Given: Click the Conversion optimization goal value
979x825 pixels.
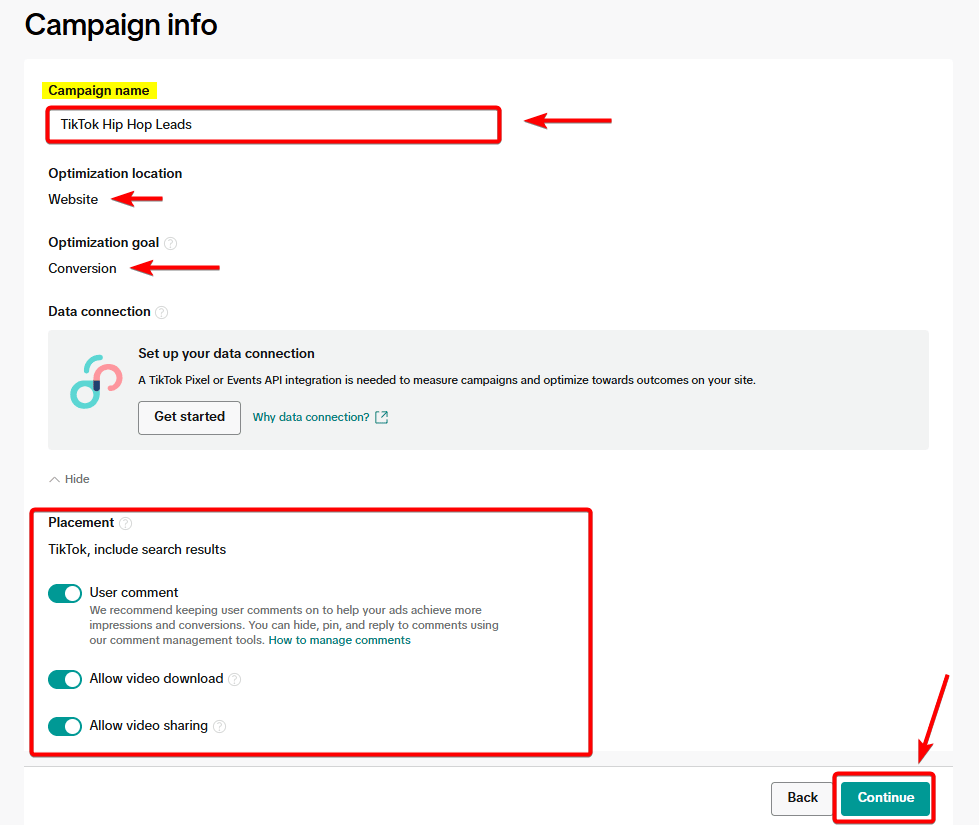Looking at the screenshot, I should click(82, 268).
